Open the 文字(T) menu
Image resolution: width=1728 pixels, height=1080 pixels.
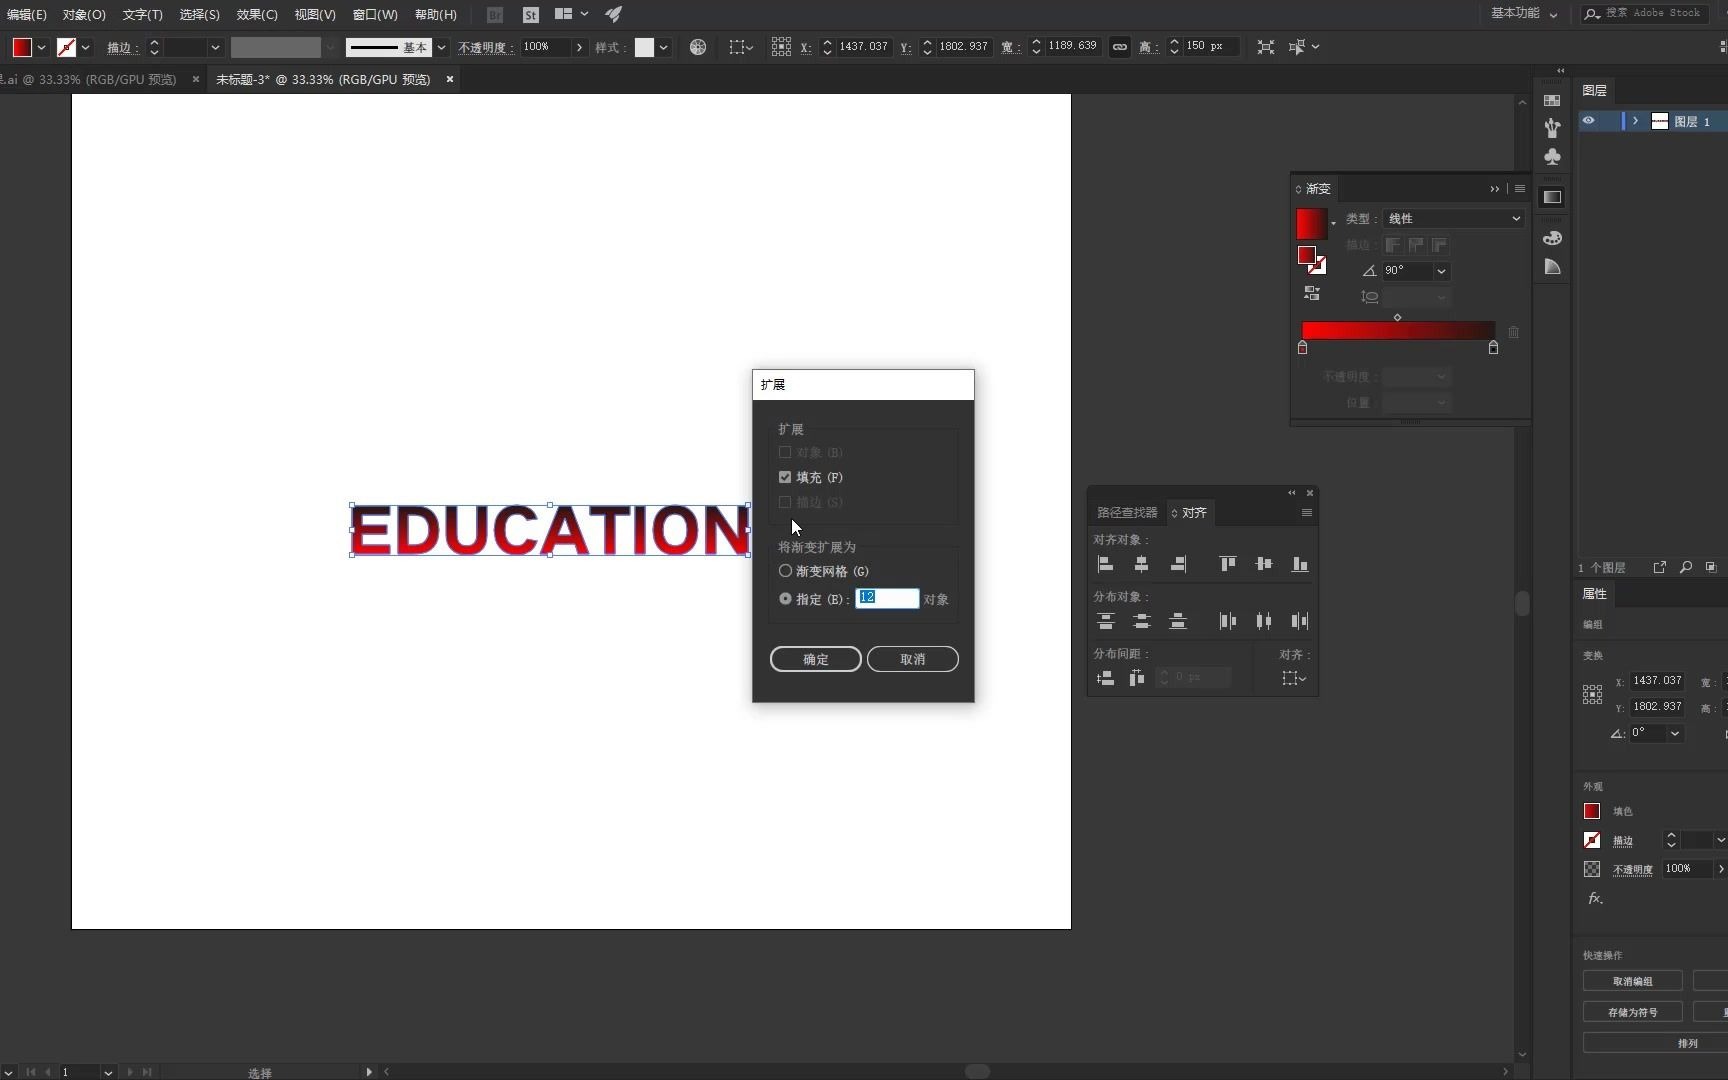(141, 14)
